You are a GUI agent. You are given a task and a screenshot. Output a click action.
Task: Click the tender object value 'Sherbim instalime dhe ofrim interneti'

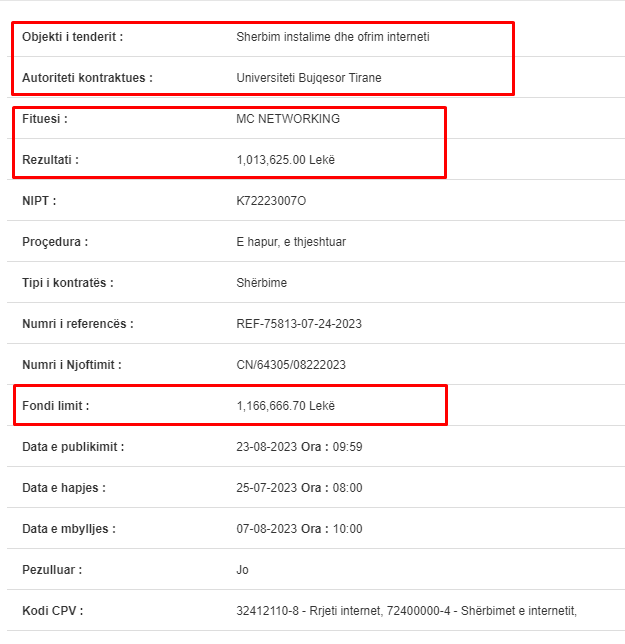(x=333, y=37)
